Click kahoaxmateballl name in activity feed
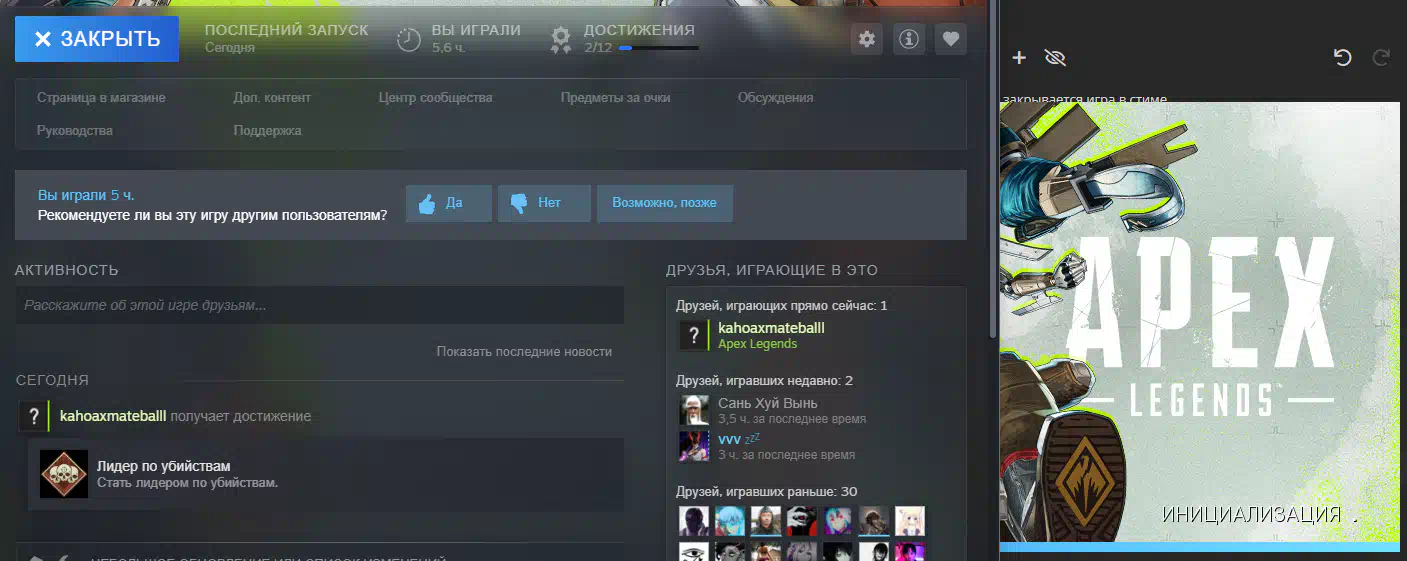Viewport: 1407px width, 561px height. click(x=113, y=416)
